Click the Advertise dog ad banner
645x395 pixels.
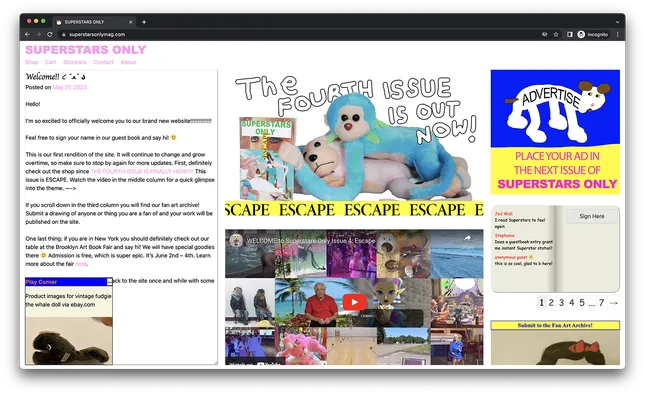click(x=555, y=132)
